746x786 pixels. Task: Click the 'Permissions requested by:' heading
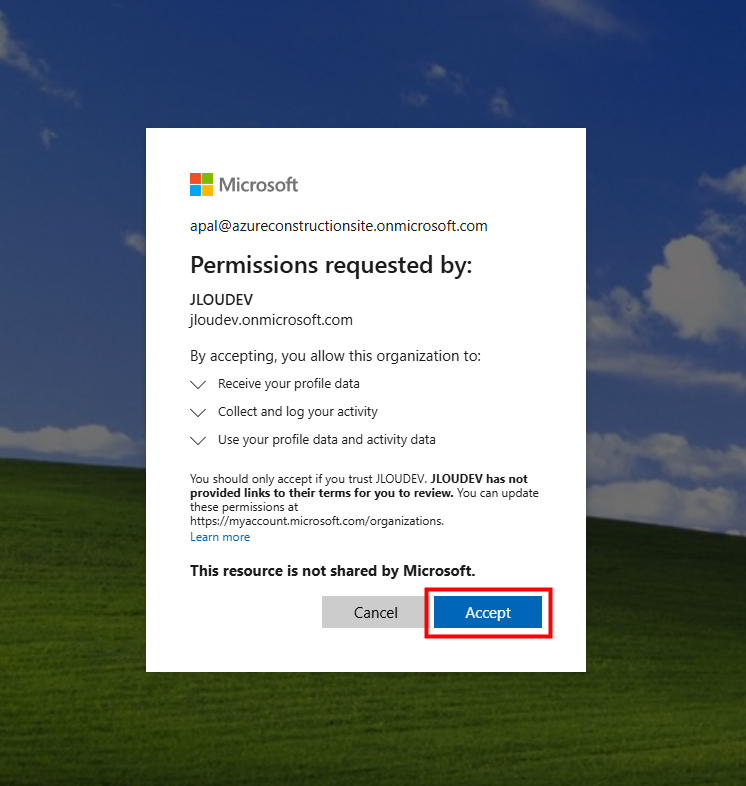point(330,265)
